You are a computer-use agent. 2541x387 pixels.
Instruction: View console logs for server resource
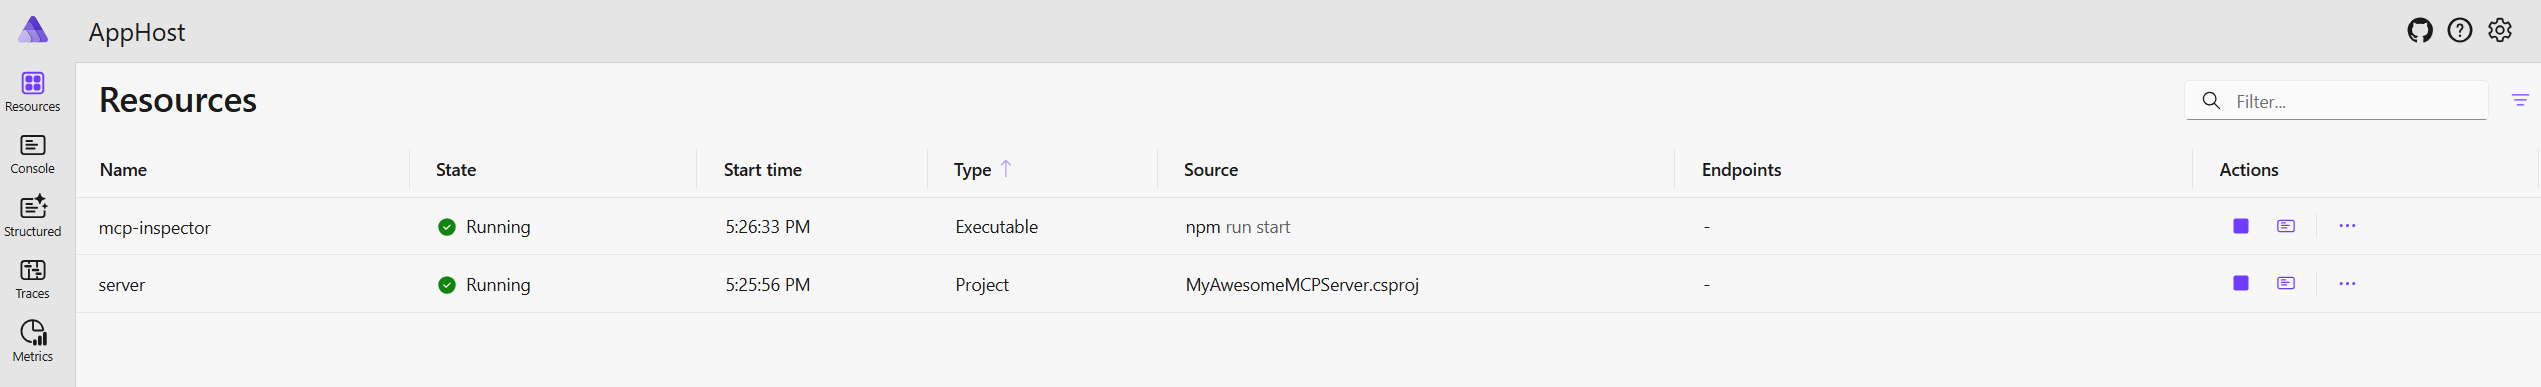[x=2285, y=284]
